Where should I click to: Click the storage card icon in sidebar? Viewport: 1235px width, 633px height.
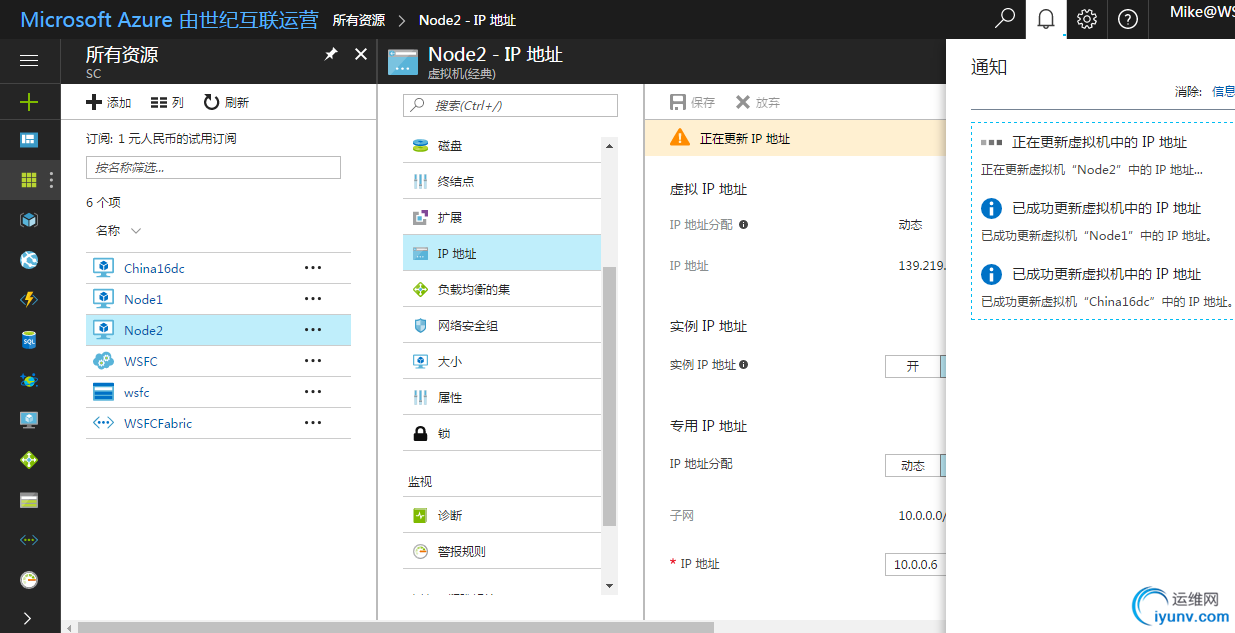[29, 500]
